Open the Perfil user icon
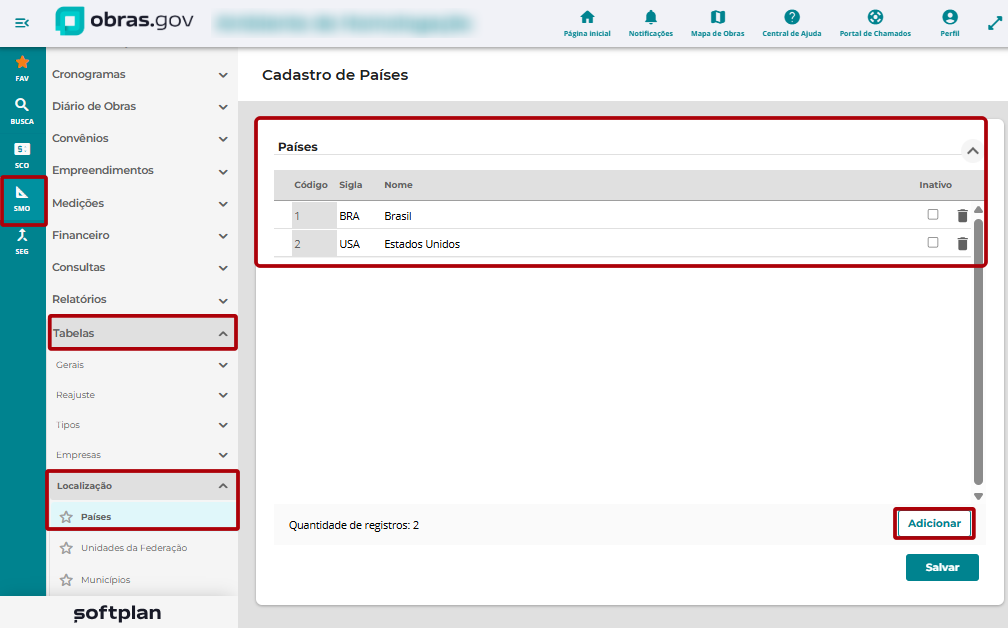This screenshot has width=1008, height=628. click(x=950, y=17)
